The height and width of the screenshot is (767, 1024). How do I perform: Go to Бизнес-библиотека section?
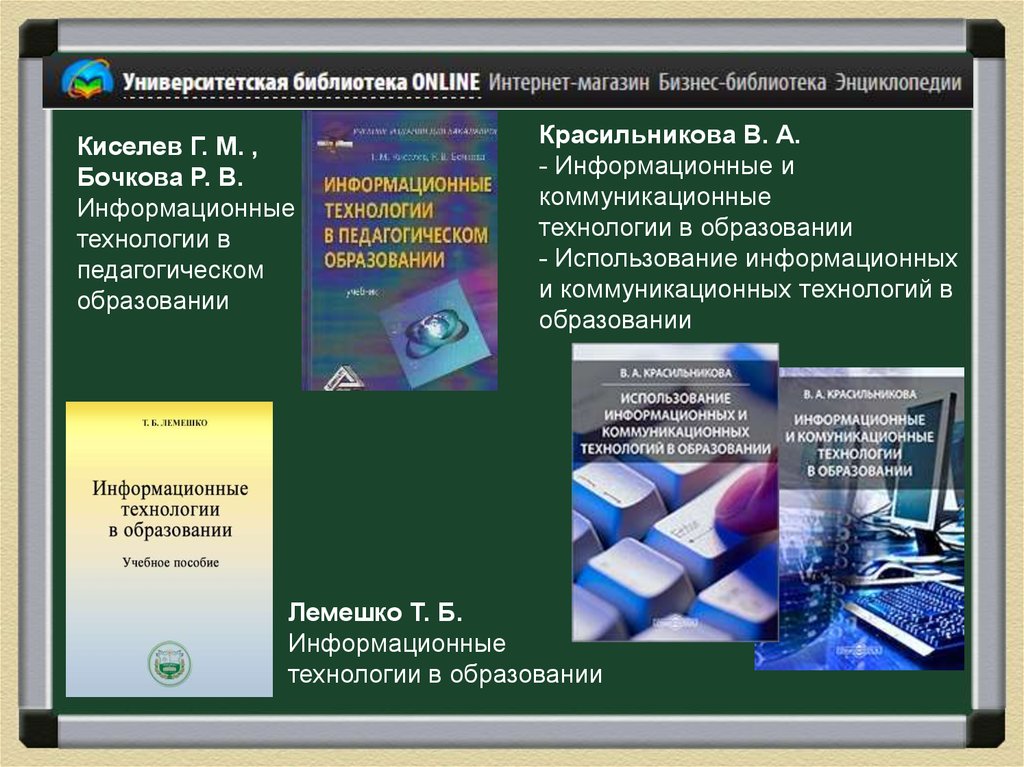pos(742,82)
